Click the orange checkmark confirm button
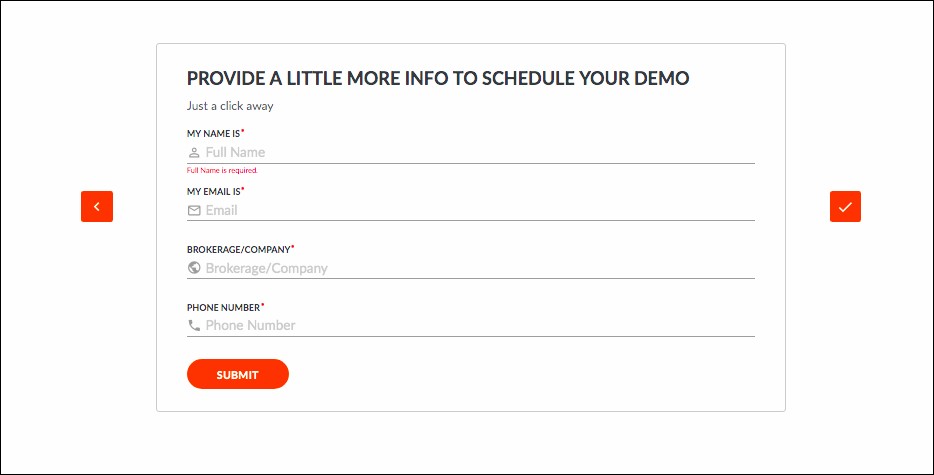Viewport: 934px width, 475px height. 845,206
